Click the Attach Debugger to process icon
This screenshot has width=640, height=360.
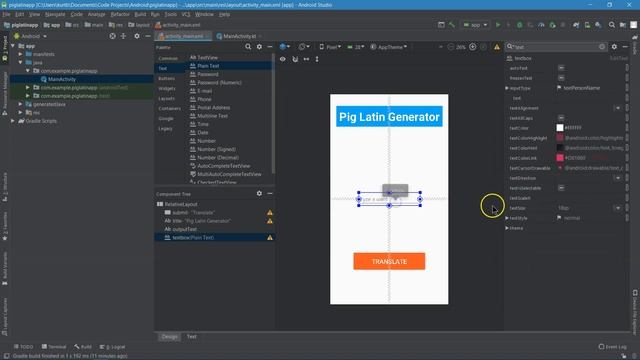[x=552, y=25]
